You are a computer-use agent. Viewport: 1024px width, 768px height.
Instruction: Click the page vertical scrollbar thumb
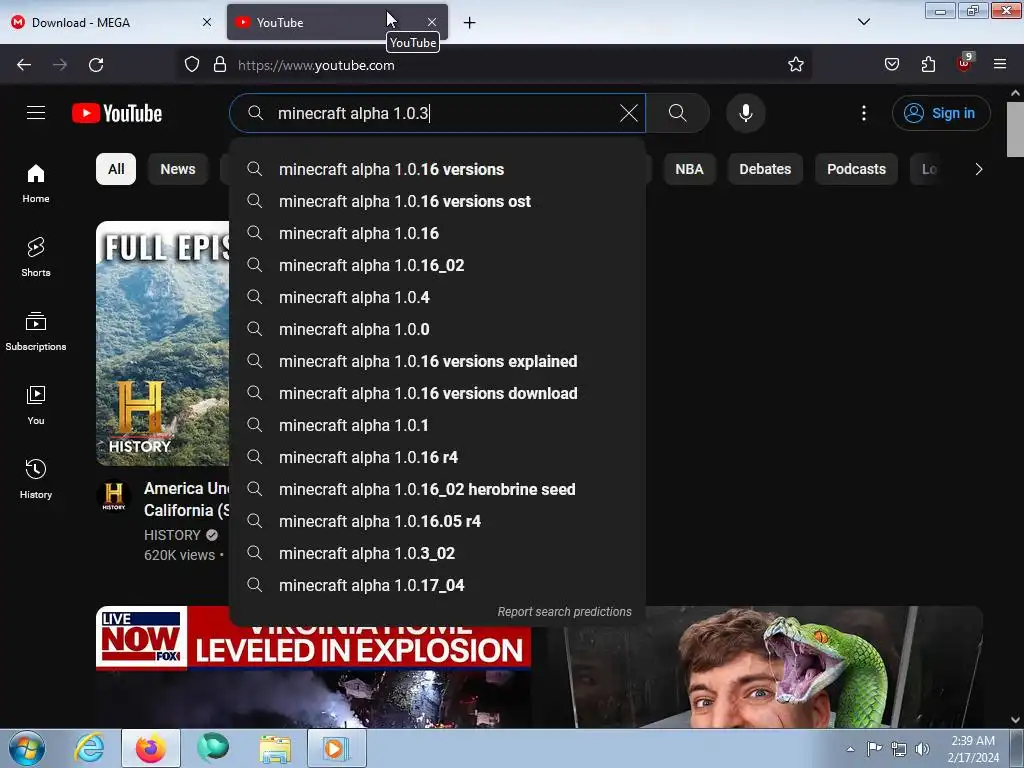[x=1016, y=129]
